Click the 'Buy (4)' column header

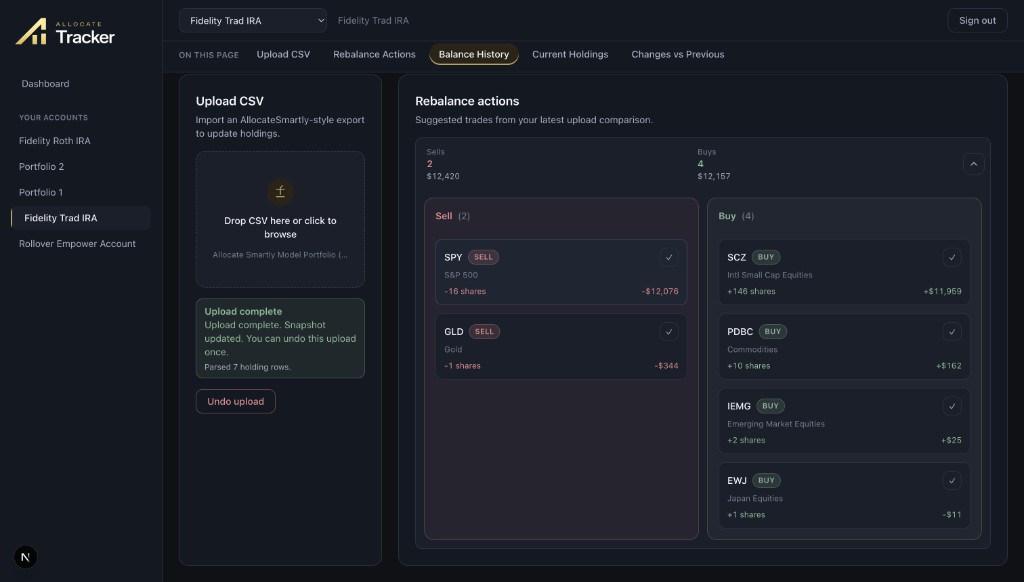(x=736, y=216)
